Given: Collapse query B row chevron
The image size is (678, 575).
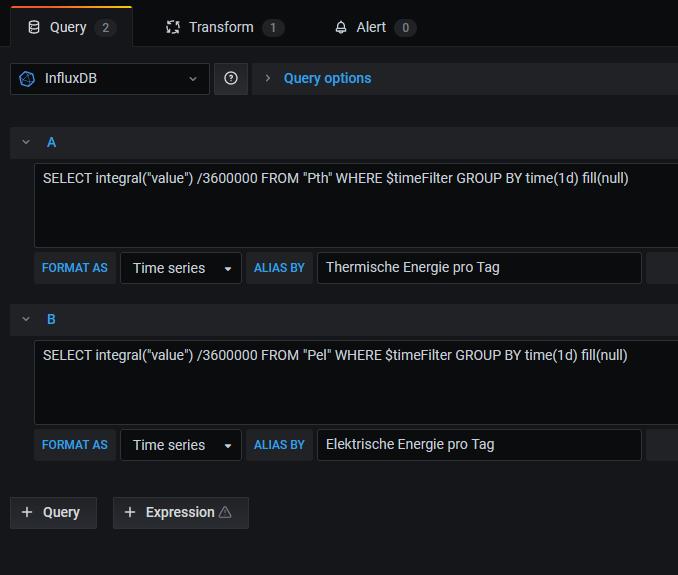Looking at the screenshot, I should coord(26,319).
